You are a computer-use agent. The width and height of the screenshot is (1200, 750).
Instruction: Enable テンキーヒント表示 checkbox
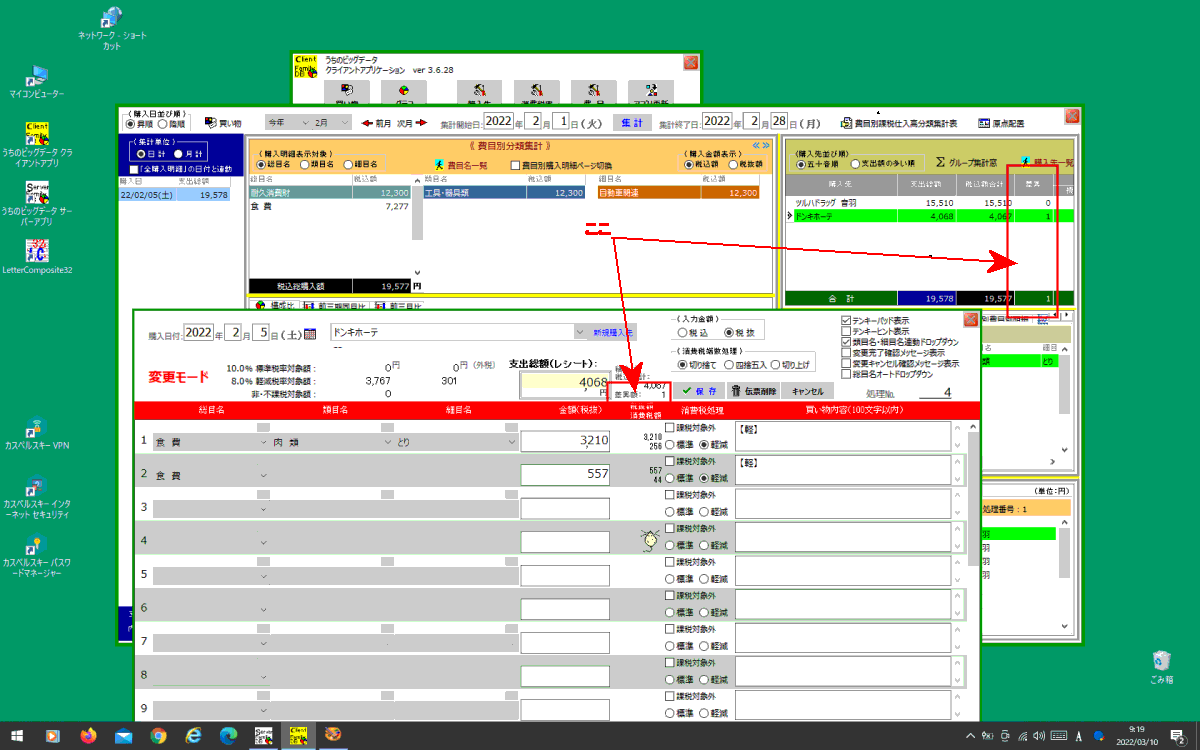click(847, 331)
